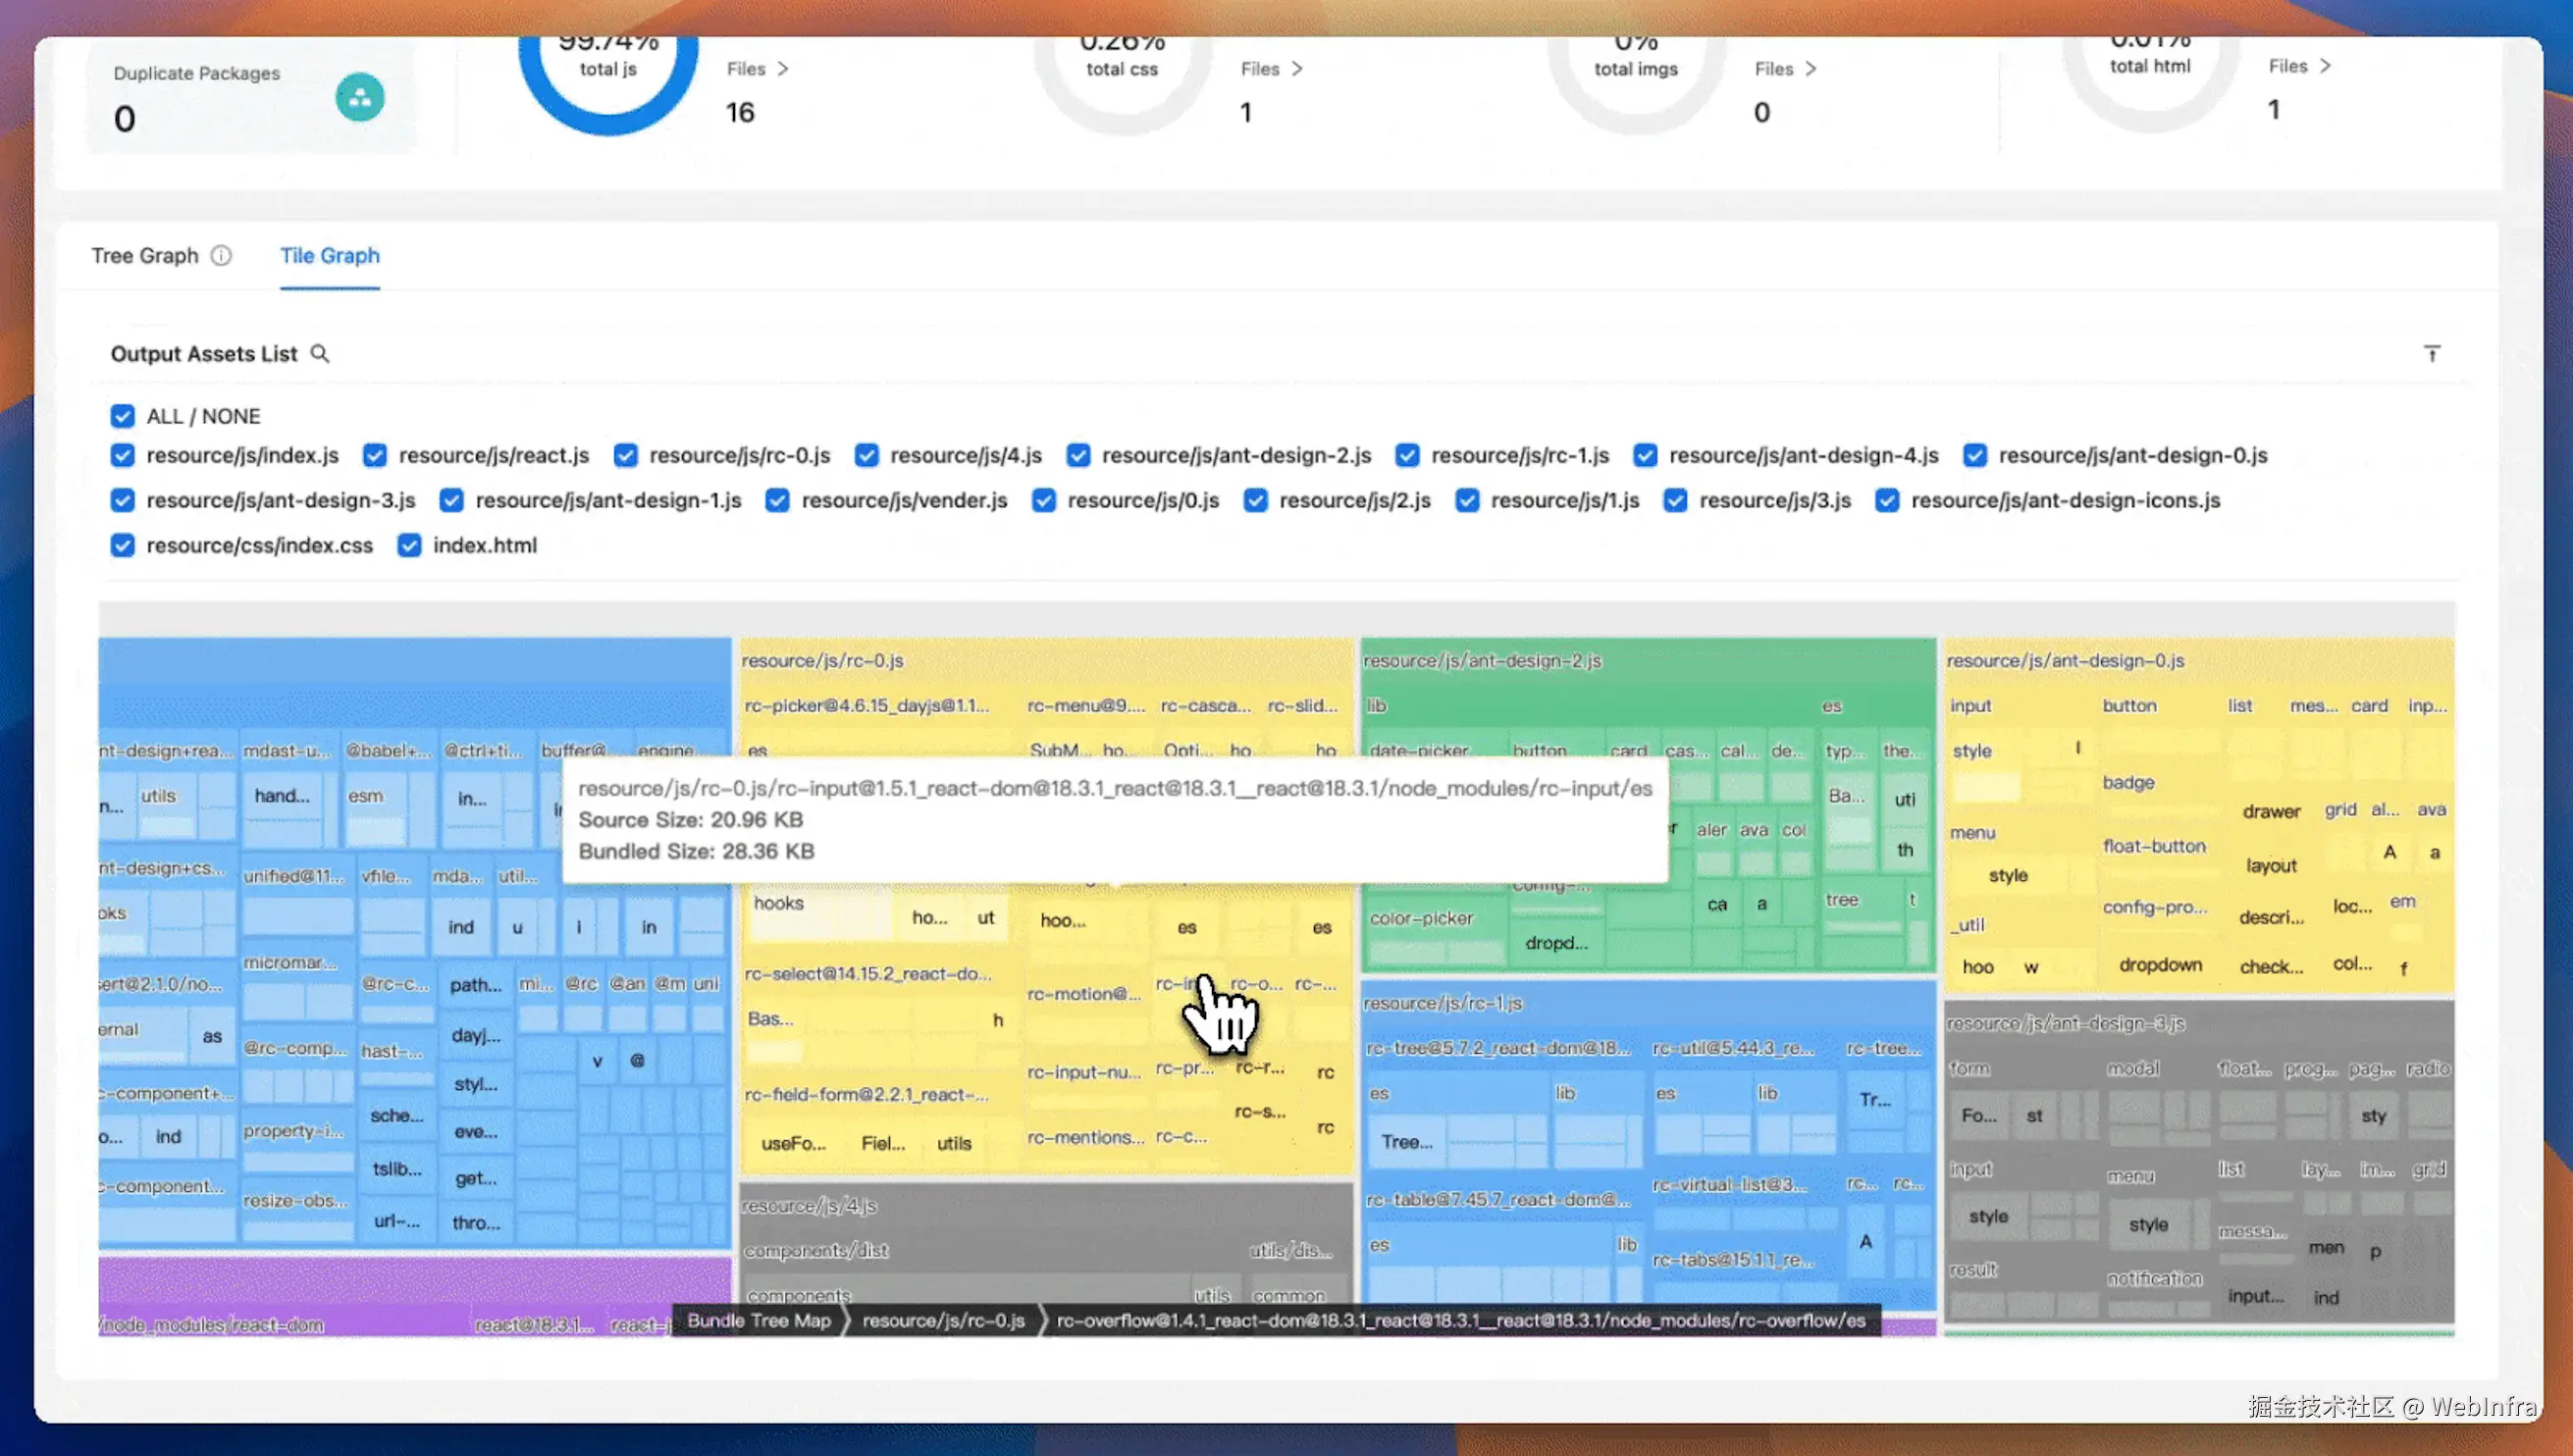Click the notification tile in ant-design-3
The width and height of the screenshot is (2573, 1456).
click(x=2154, y=1278)
